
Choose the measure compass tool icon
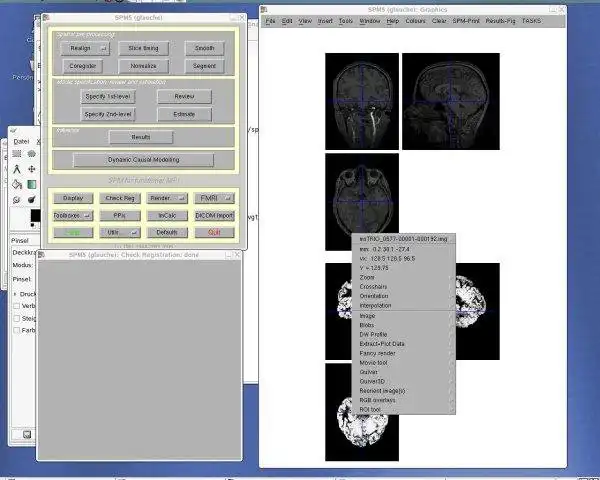[17, 169]
